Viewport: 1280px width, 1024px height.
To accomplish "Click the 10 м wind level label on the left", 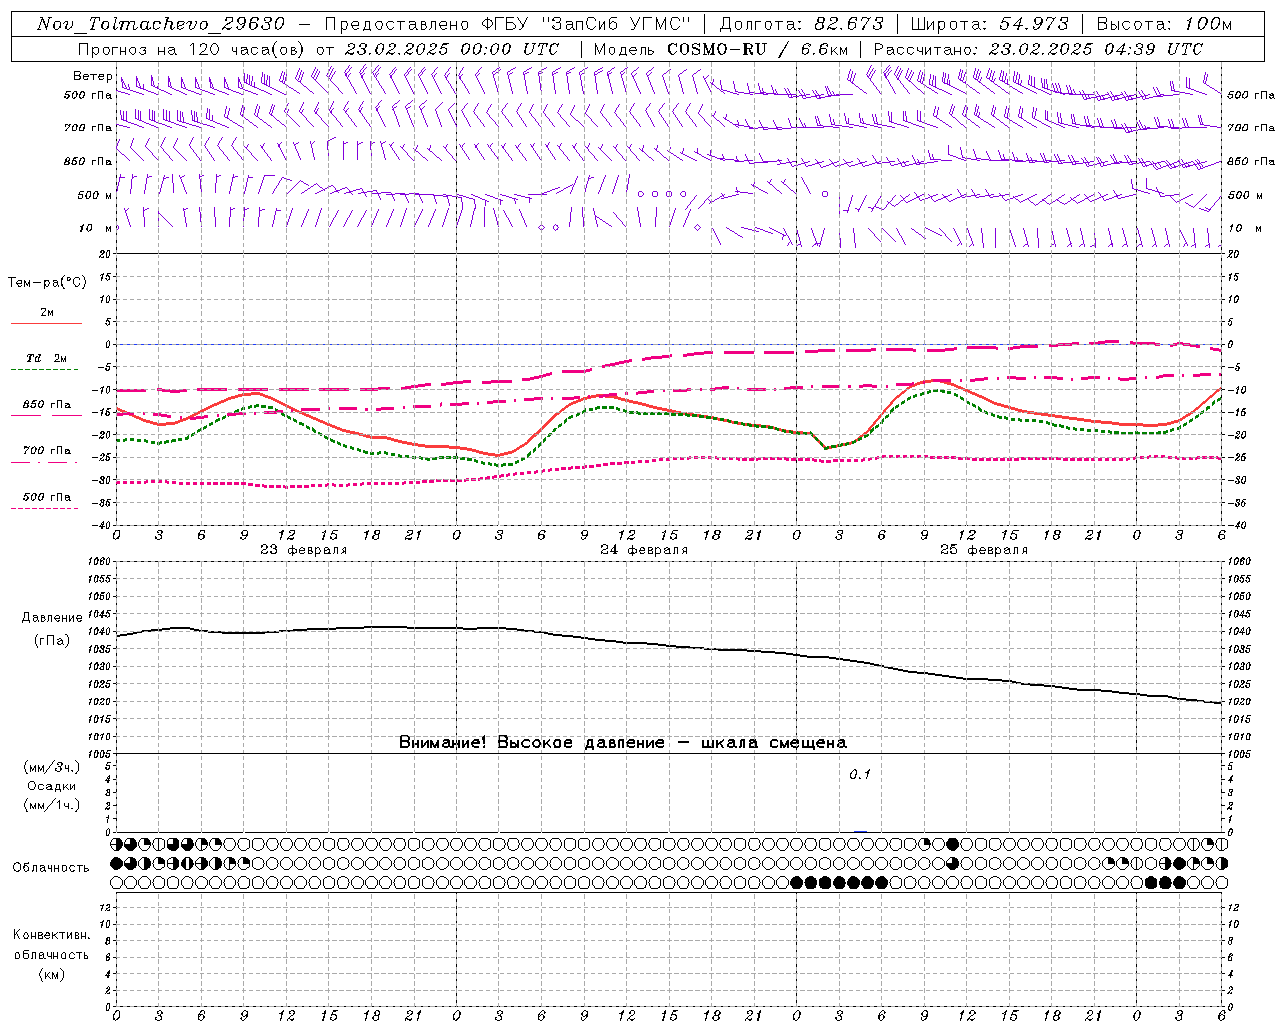I will tap(96, 228).
